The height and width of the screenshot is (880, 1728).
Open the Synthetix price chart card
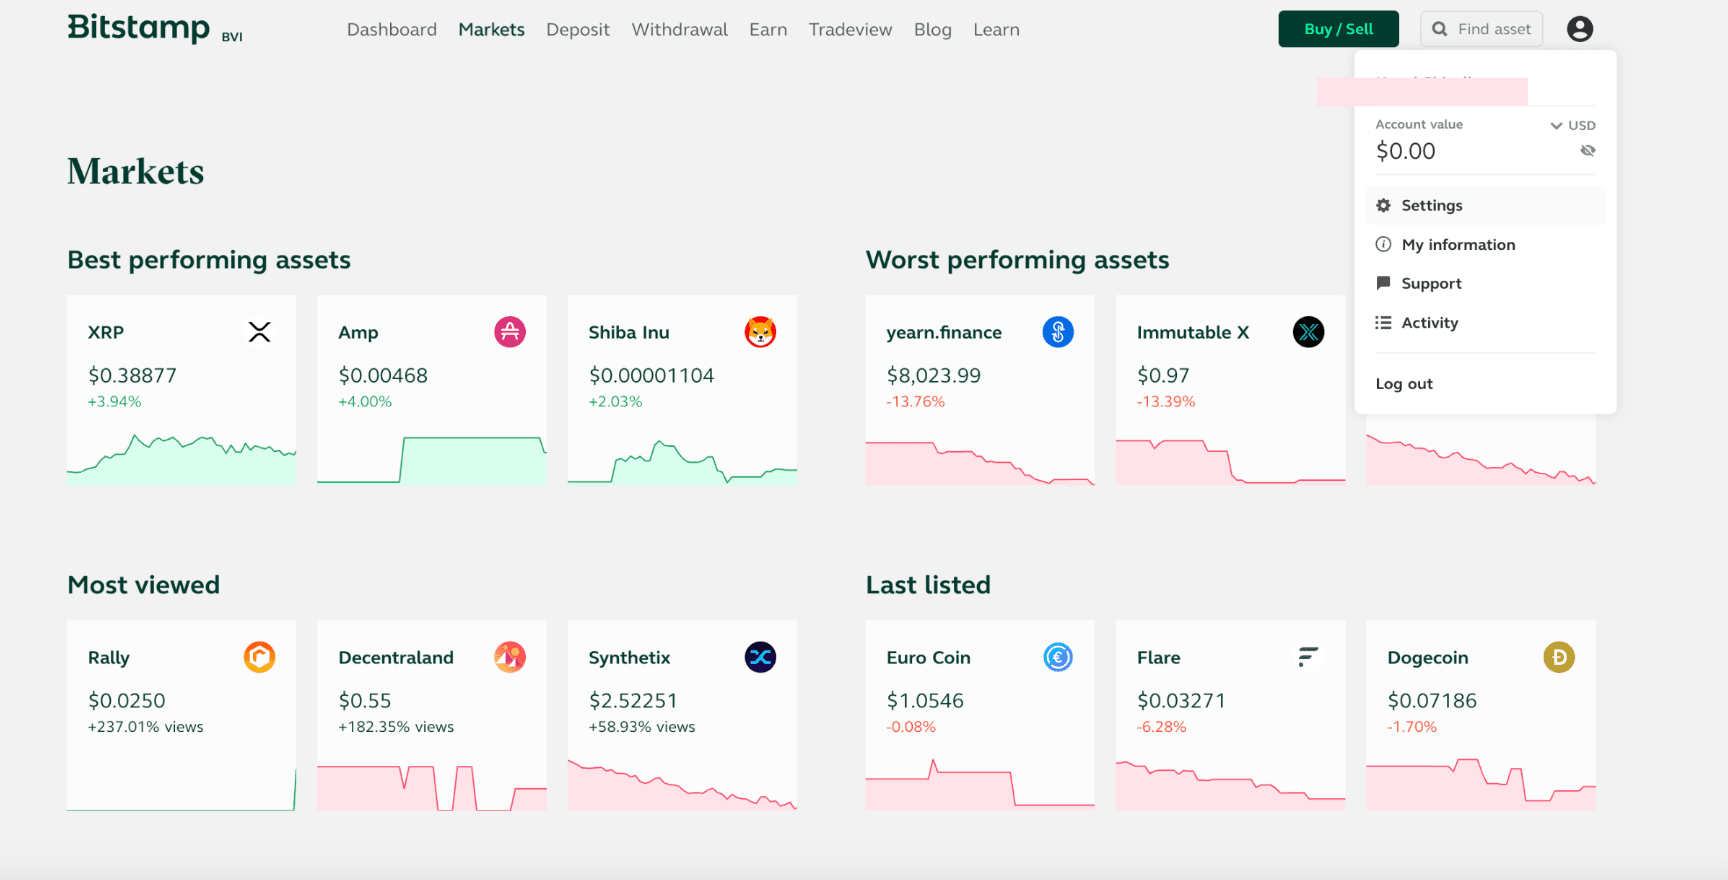coord(682,715)
